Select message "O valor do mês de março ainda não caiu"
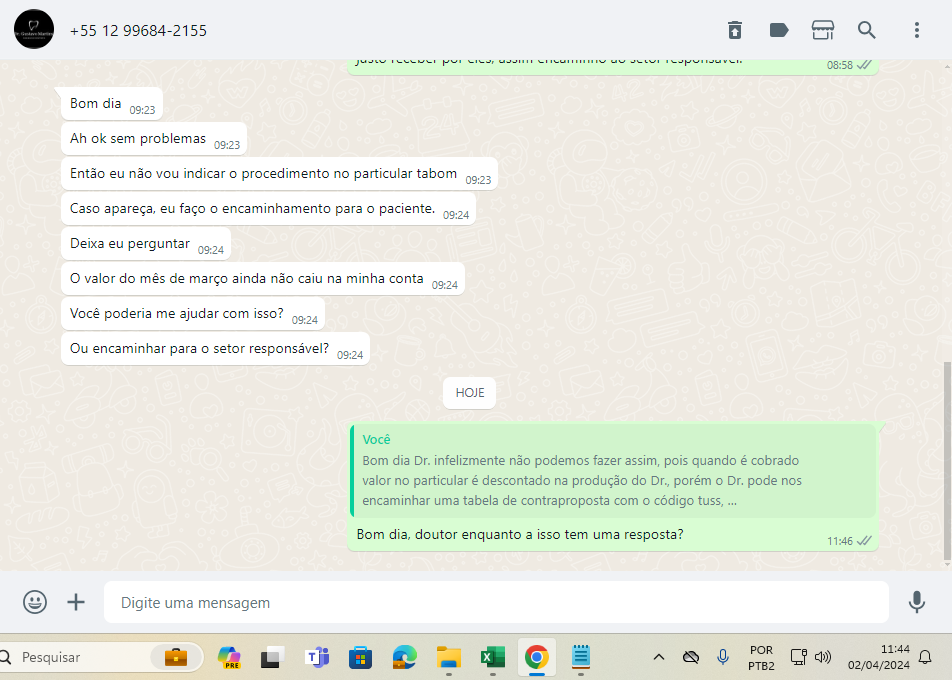 click(x=263, y=279)
